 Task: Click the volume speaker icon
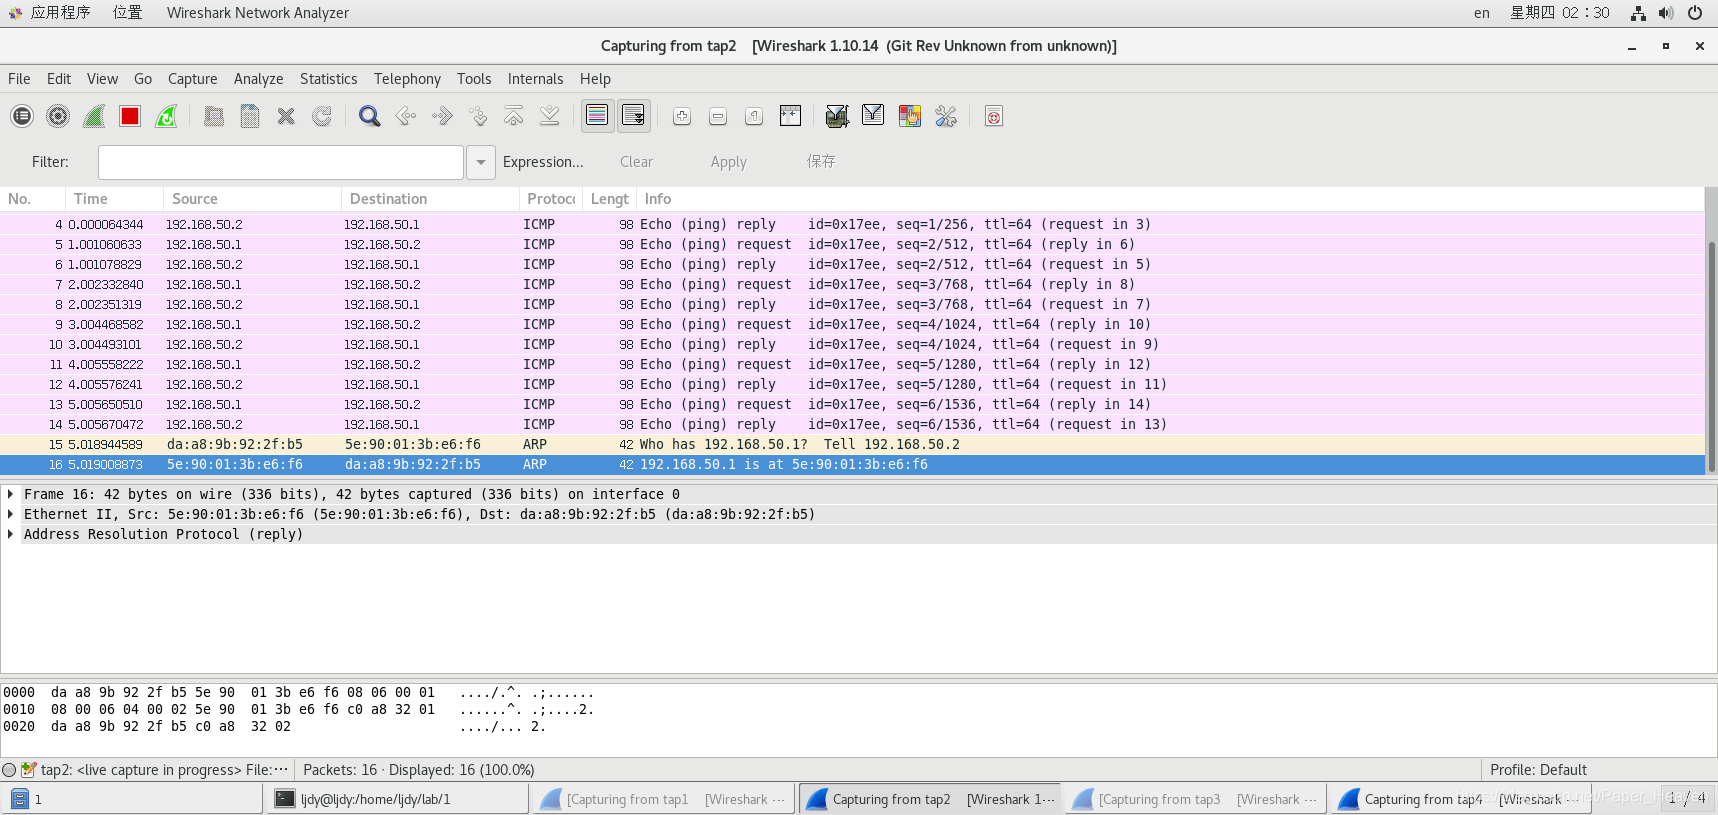[x=1666, y=13]
